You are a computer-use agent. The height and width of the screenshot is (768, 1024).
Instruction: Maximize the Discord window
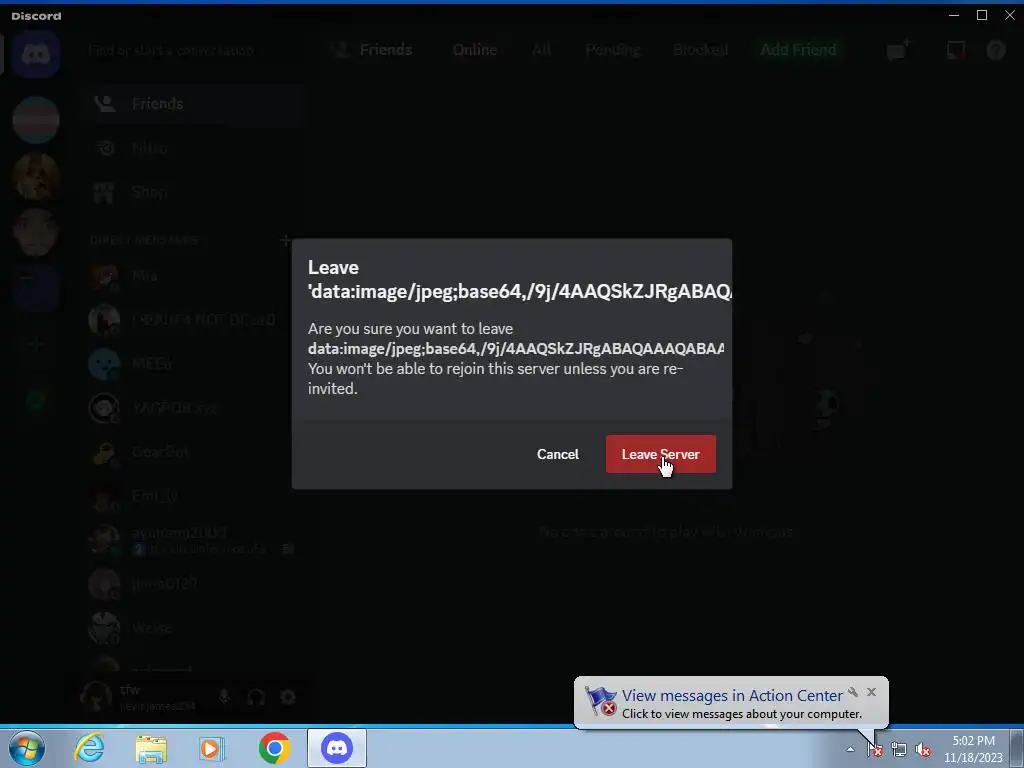(982, 15)
